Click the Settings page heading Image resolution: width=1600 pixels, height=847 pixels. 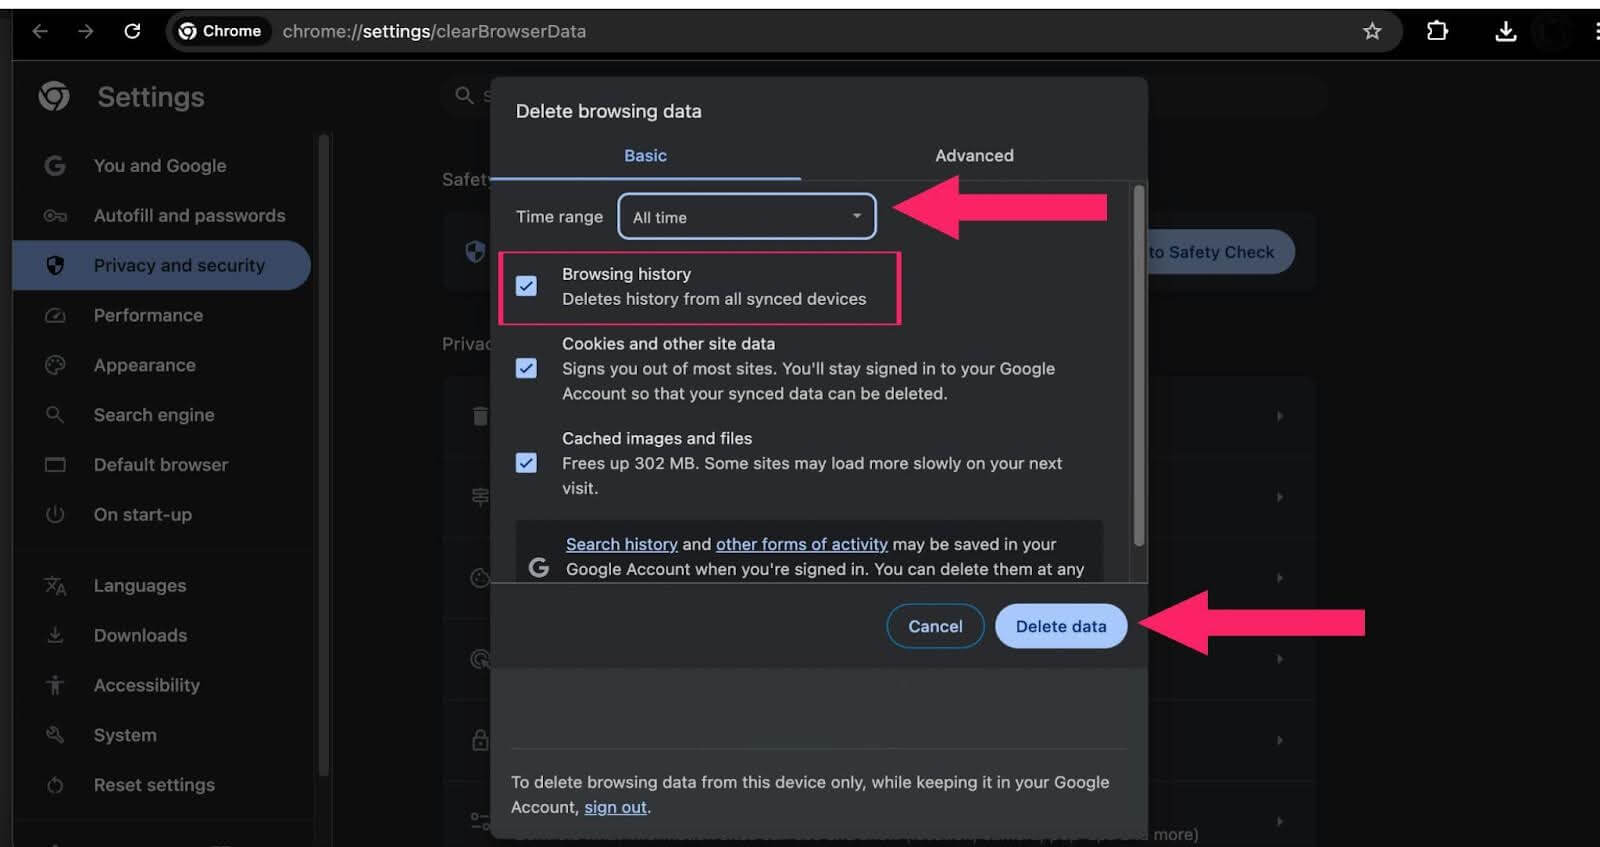151,96
